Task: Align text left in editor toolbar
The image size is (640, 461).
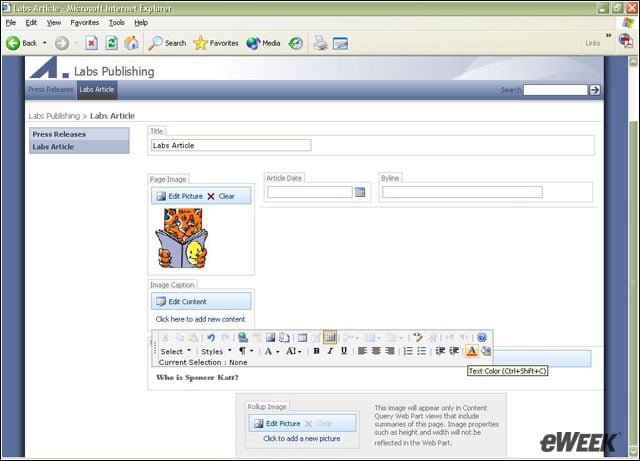Action: [x=362, y=351]
